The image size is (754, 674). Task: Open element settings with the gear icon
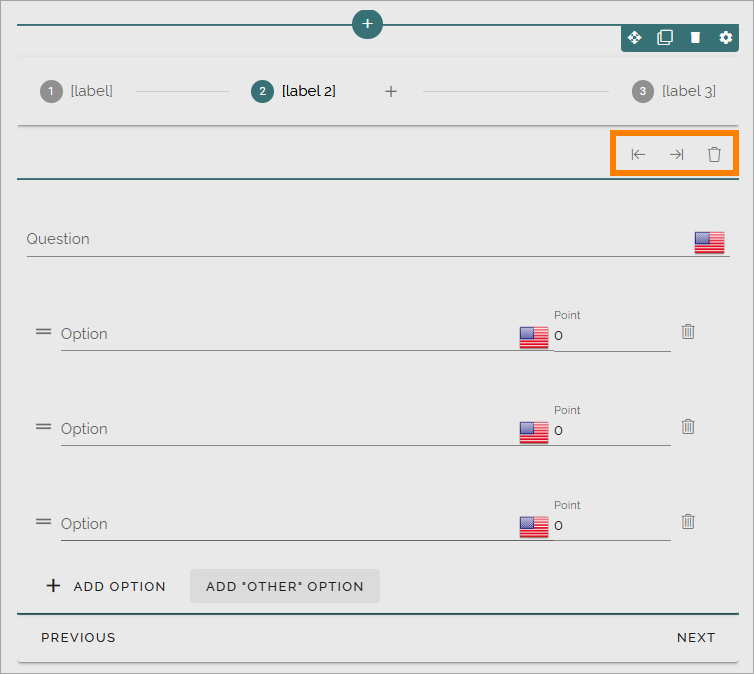pos(726,37)
